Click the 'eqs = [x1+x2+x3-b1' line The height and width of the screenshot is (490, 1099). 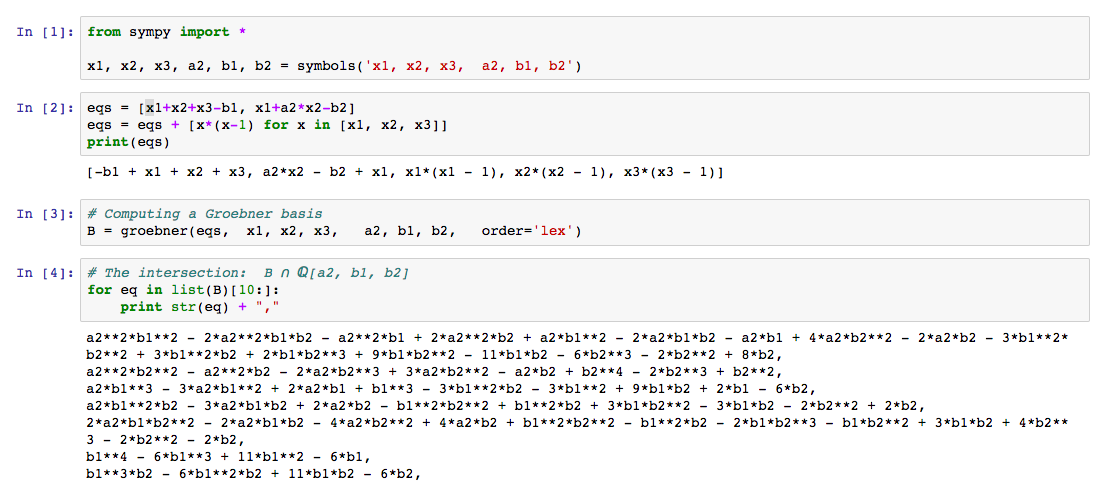tap(220, 108)
